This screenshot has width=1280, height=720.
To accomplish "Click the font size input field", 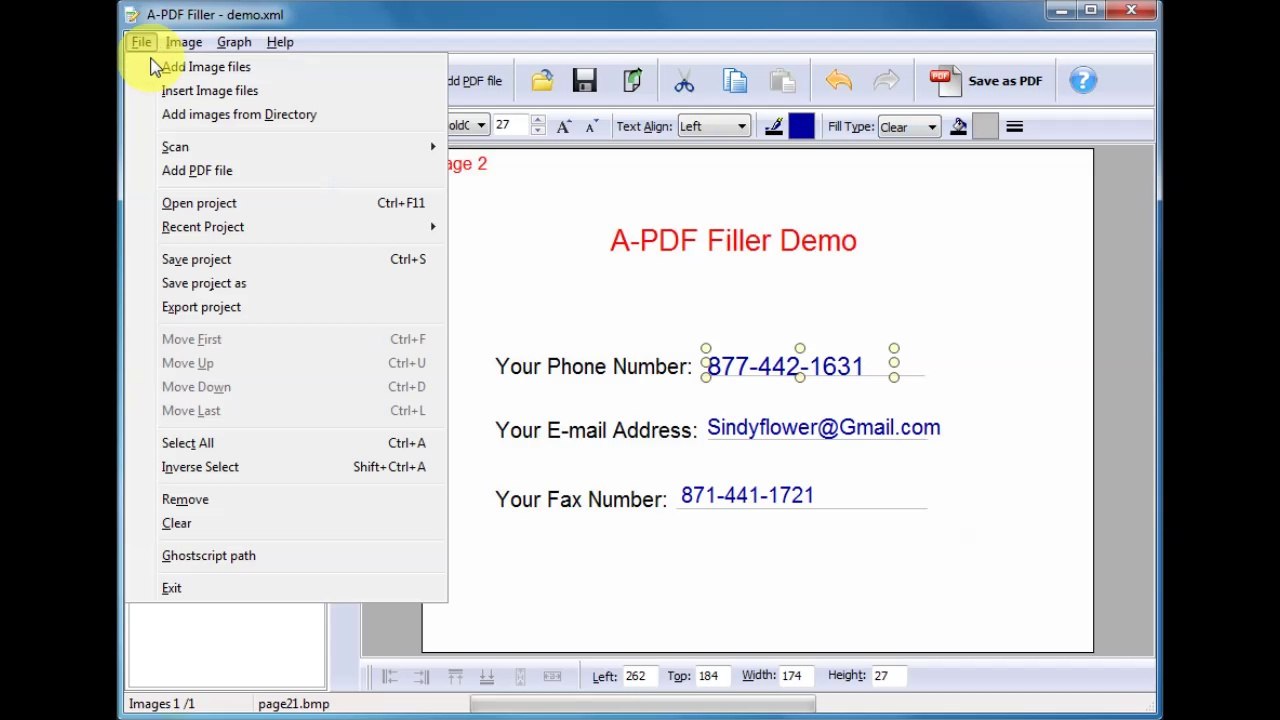I will (x=511, y=126).
